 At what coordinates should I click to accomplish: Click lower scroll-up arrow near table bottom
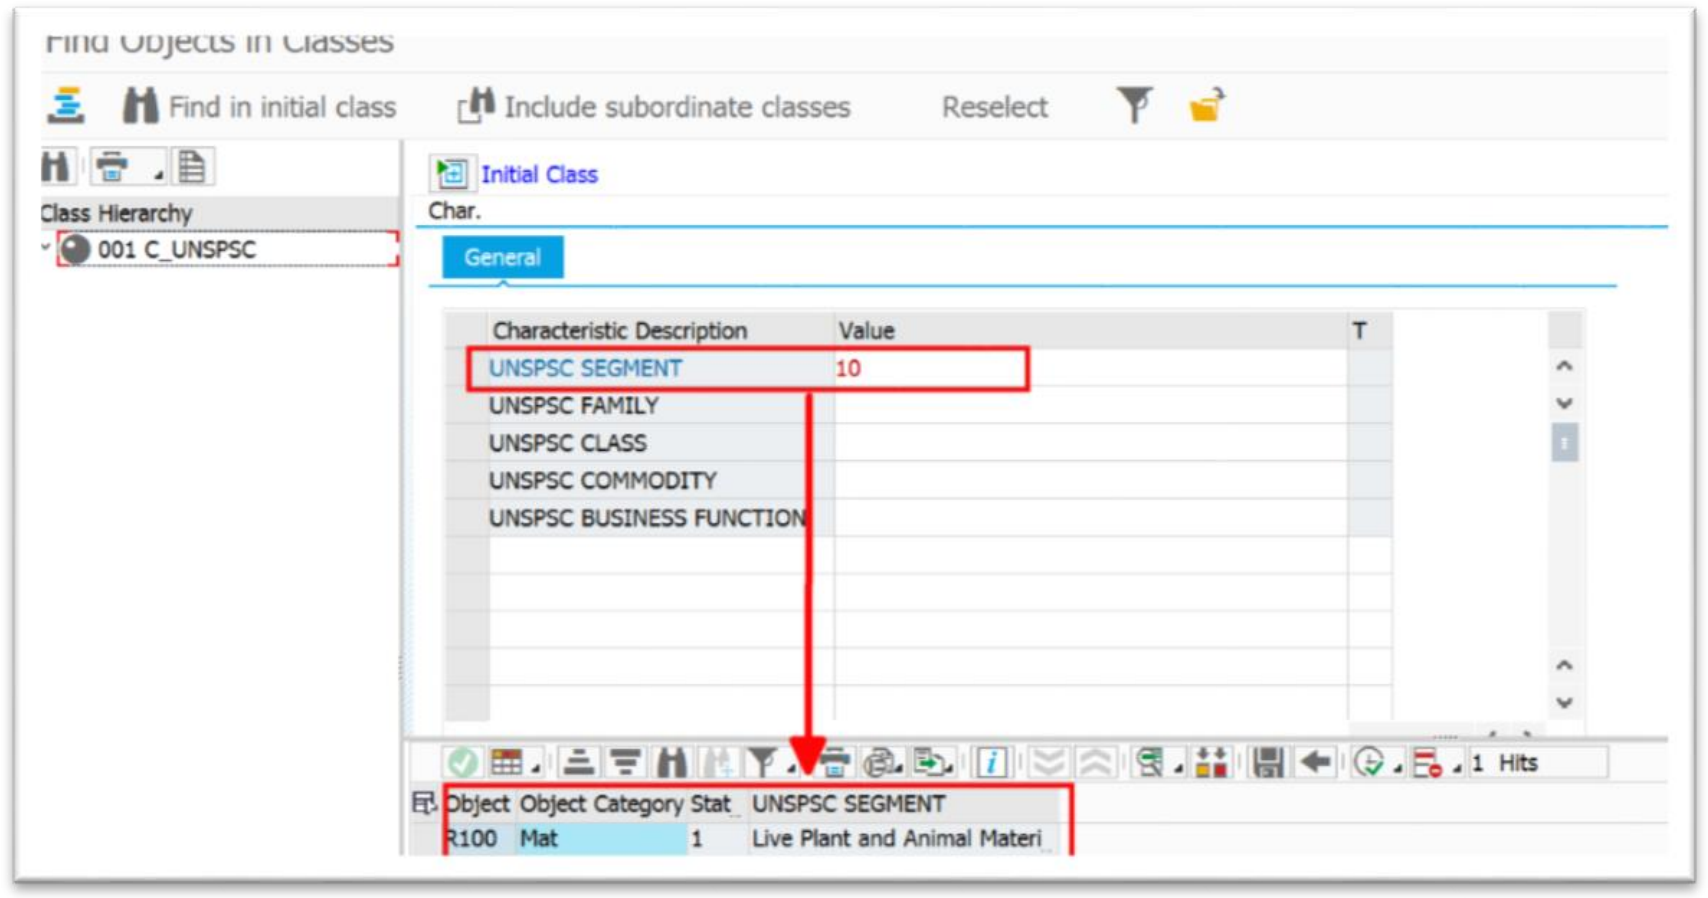tap(1565, 666)
